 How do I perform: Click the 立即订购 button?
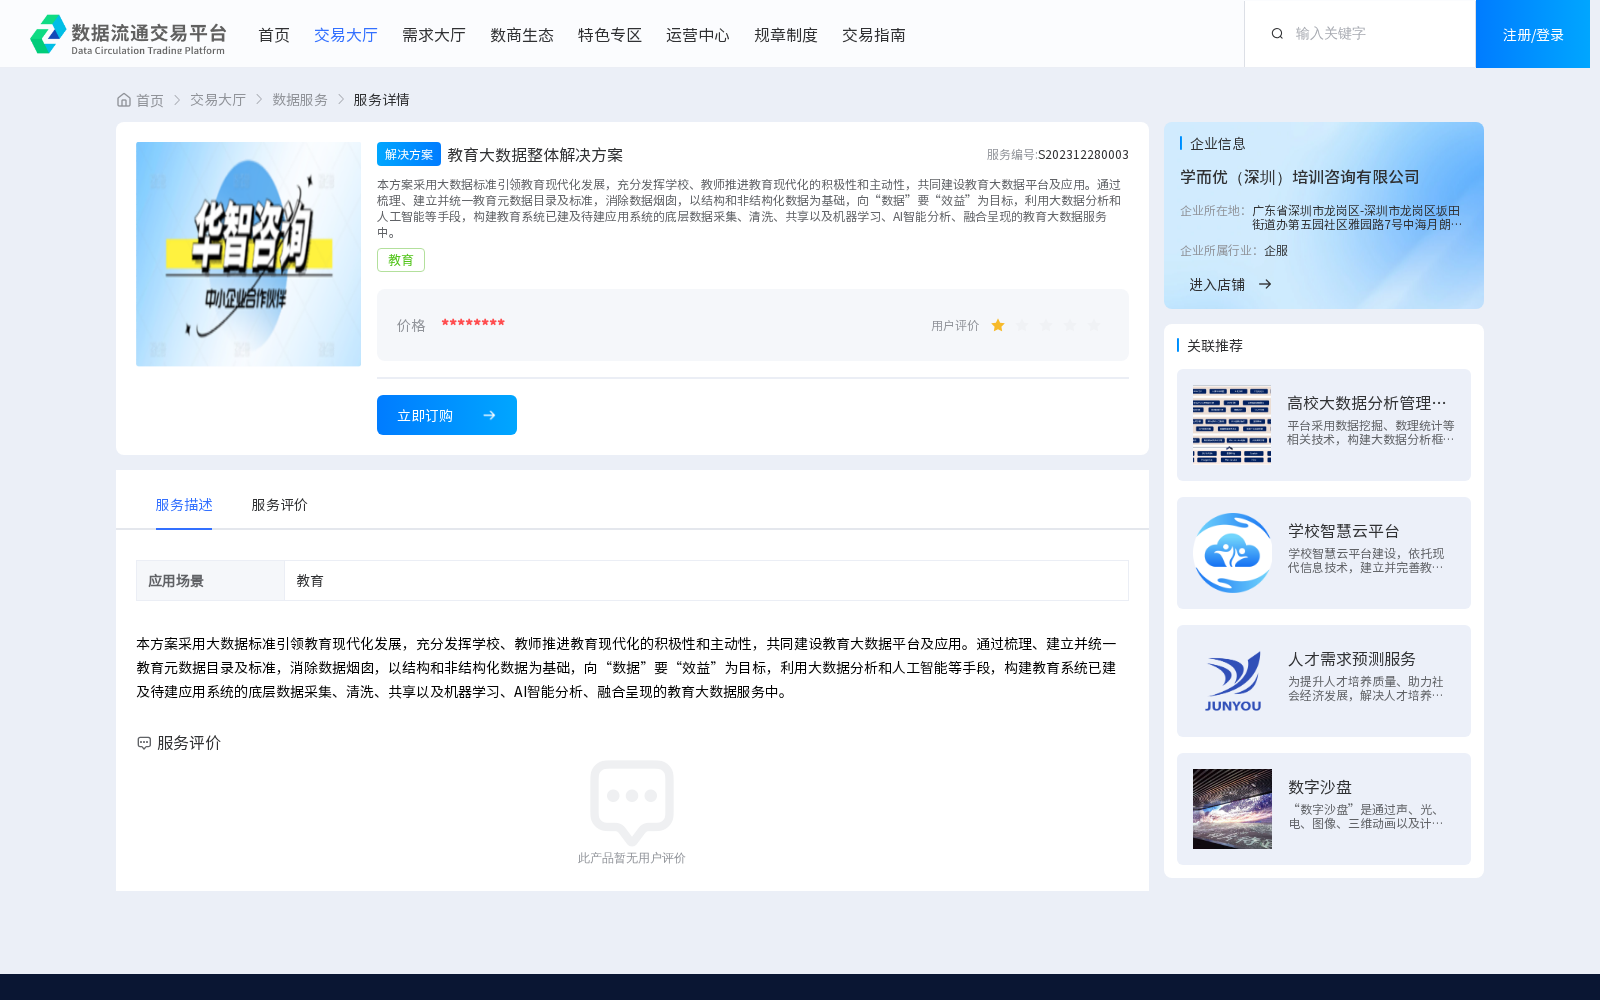(x=447, y=415)
